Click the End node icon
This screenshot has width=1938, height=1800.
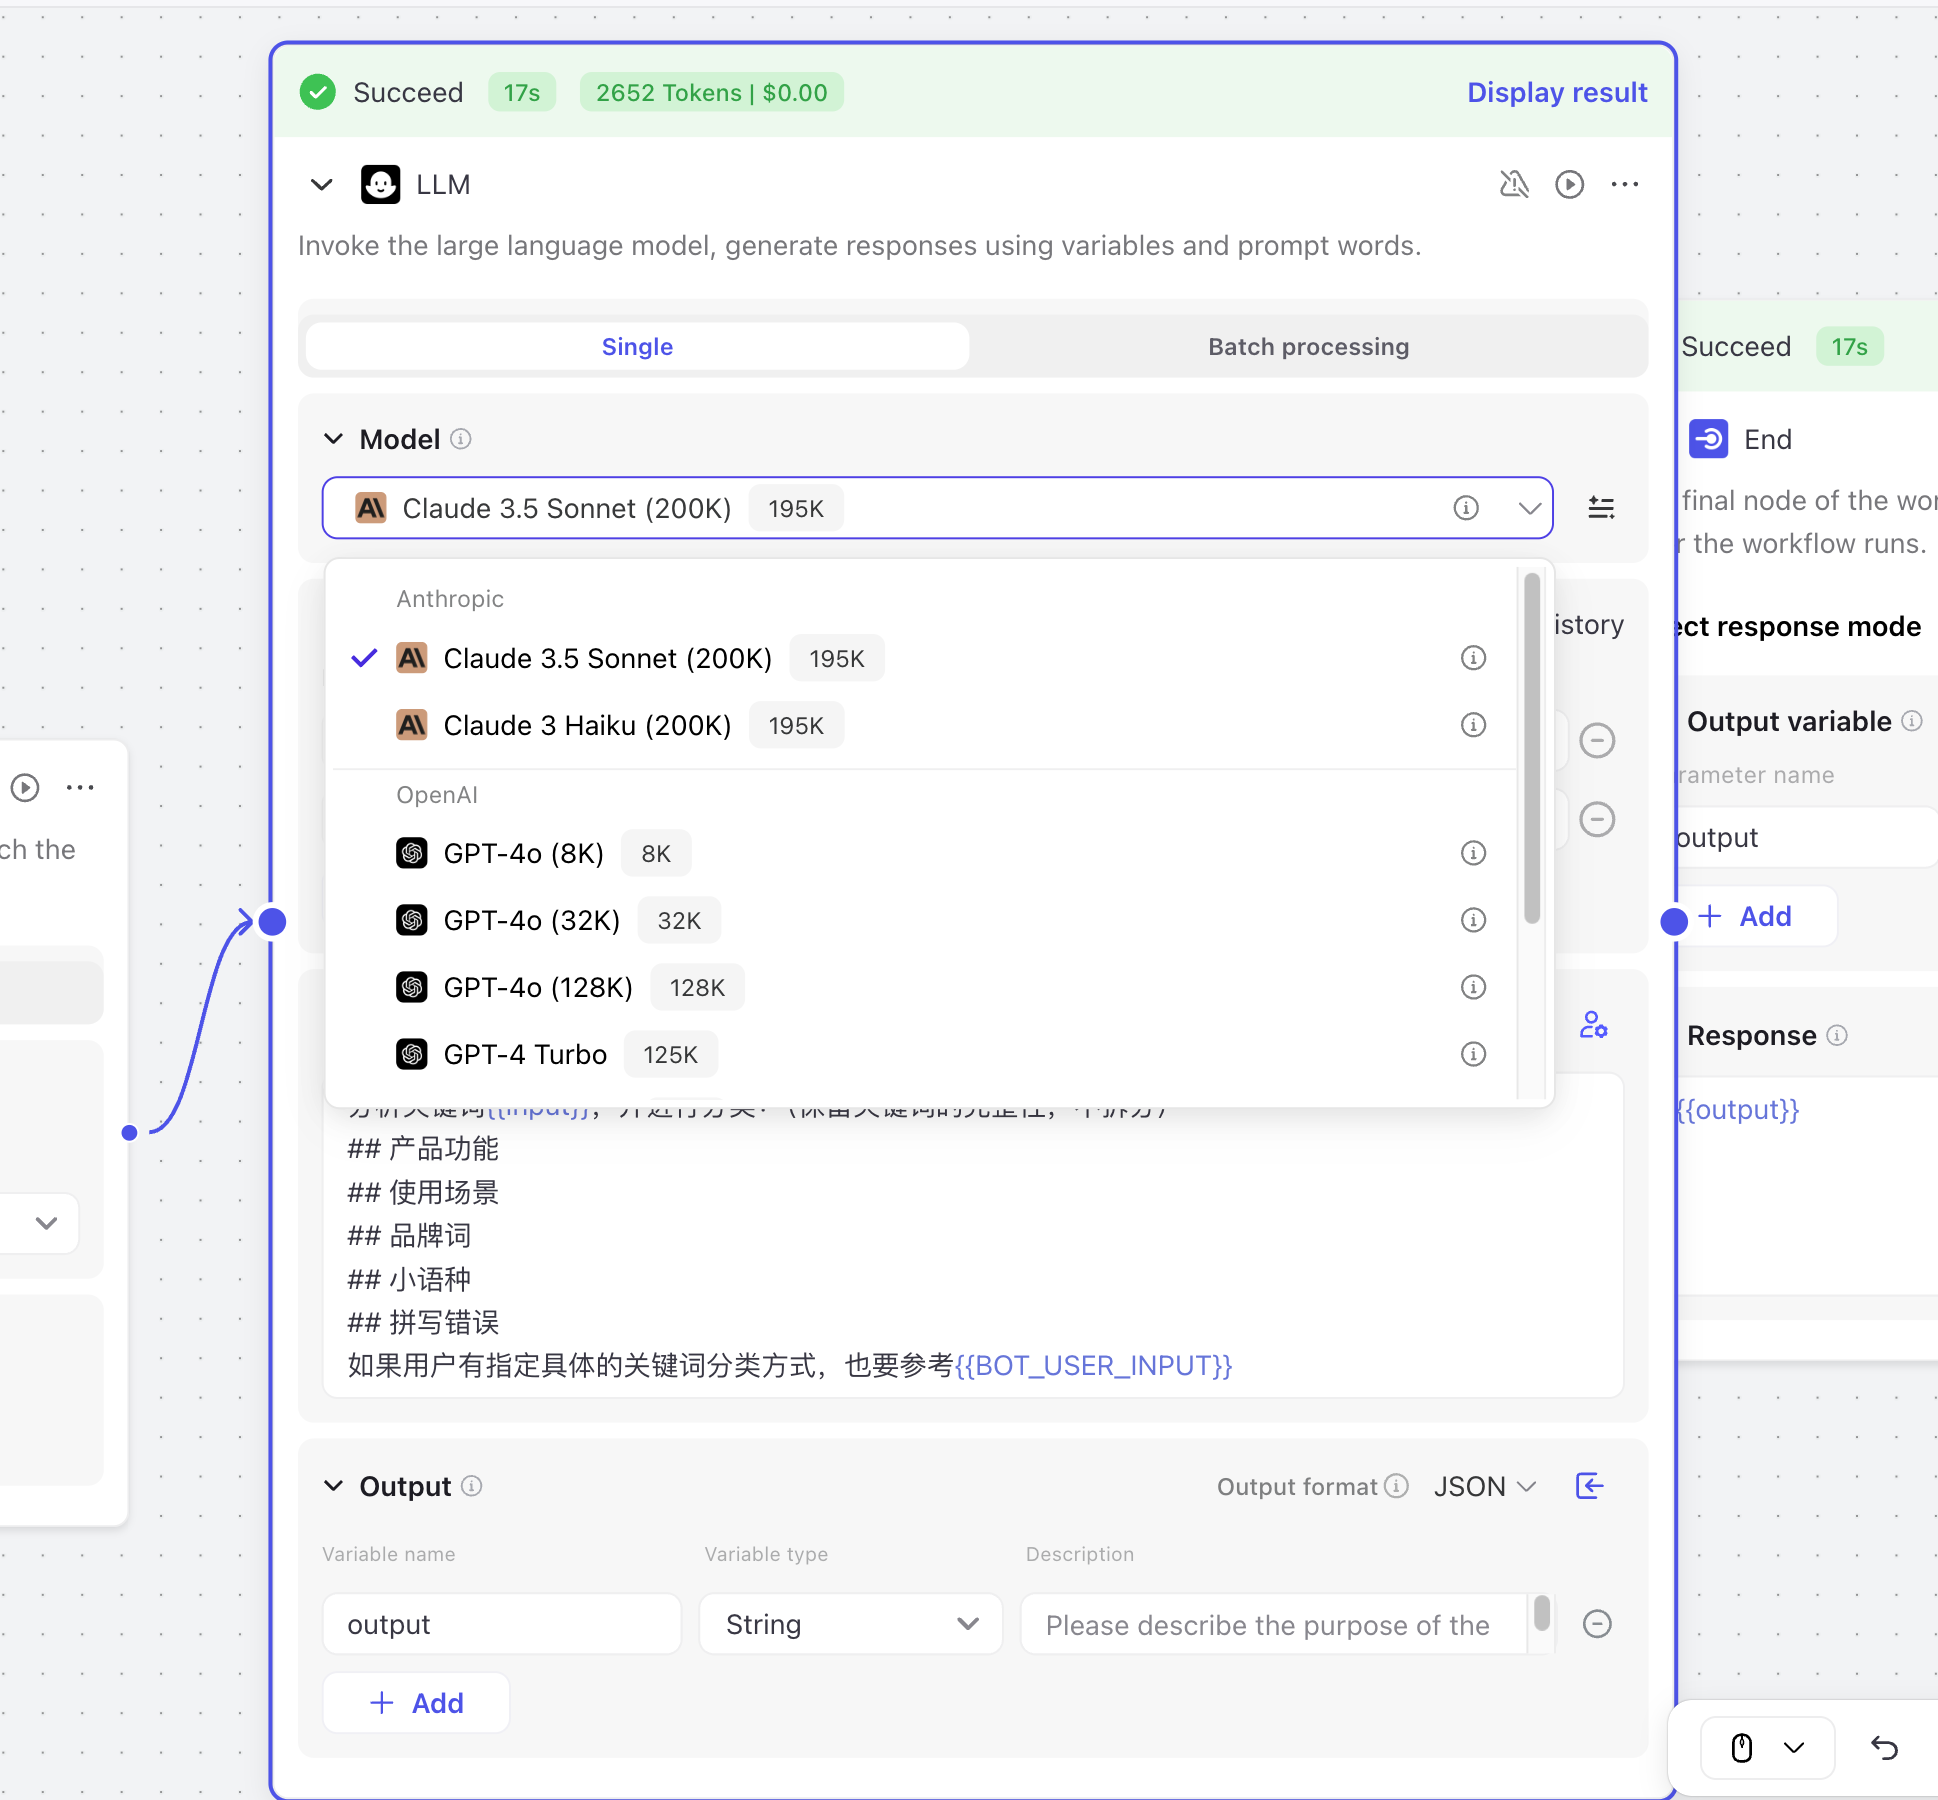point(1708,439)
